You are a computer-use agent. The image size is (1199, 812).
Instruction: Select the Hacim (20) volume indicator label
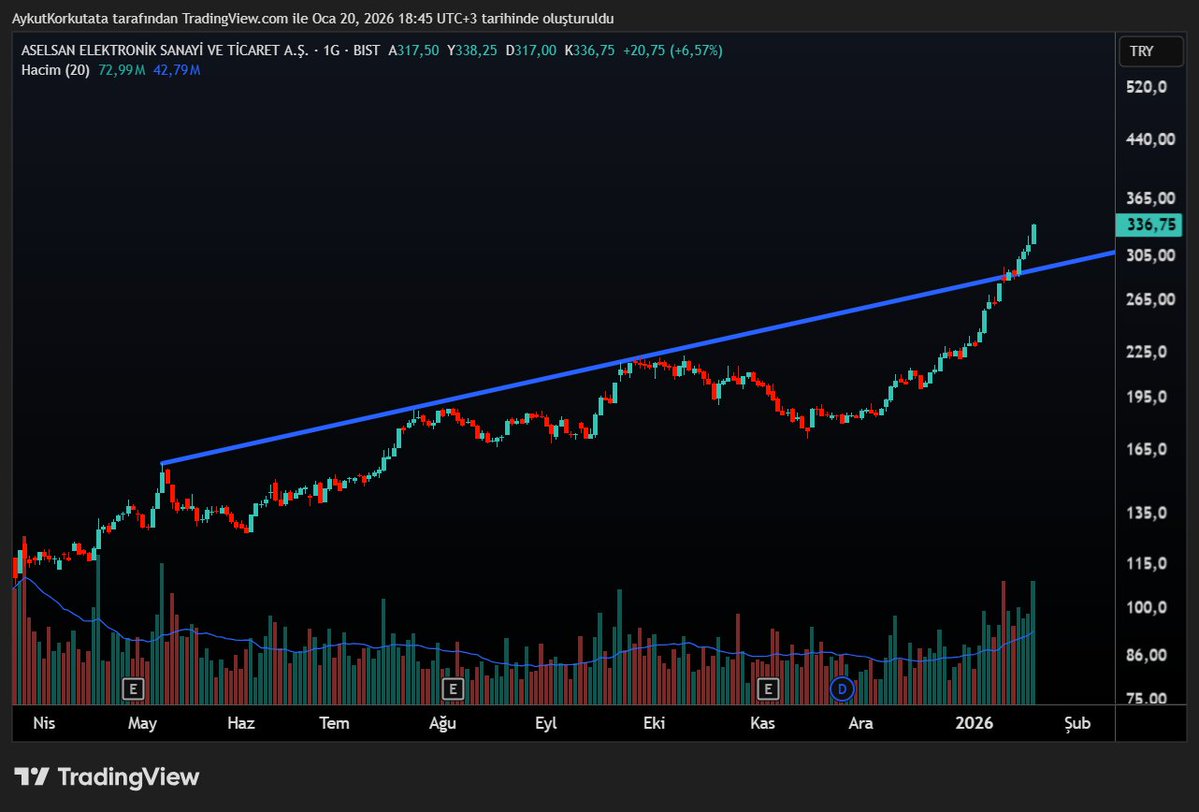tap(55, 70)
